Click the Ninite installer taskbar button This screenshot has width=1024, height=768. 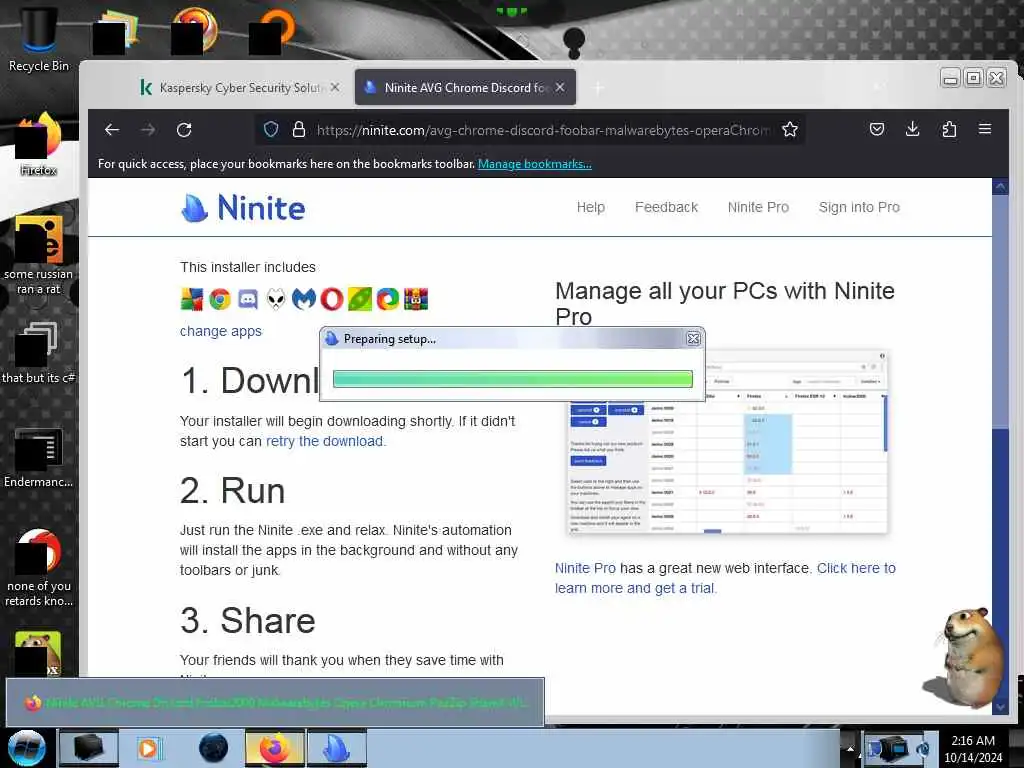[x=337, y=748]
